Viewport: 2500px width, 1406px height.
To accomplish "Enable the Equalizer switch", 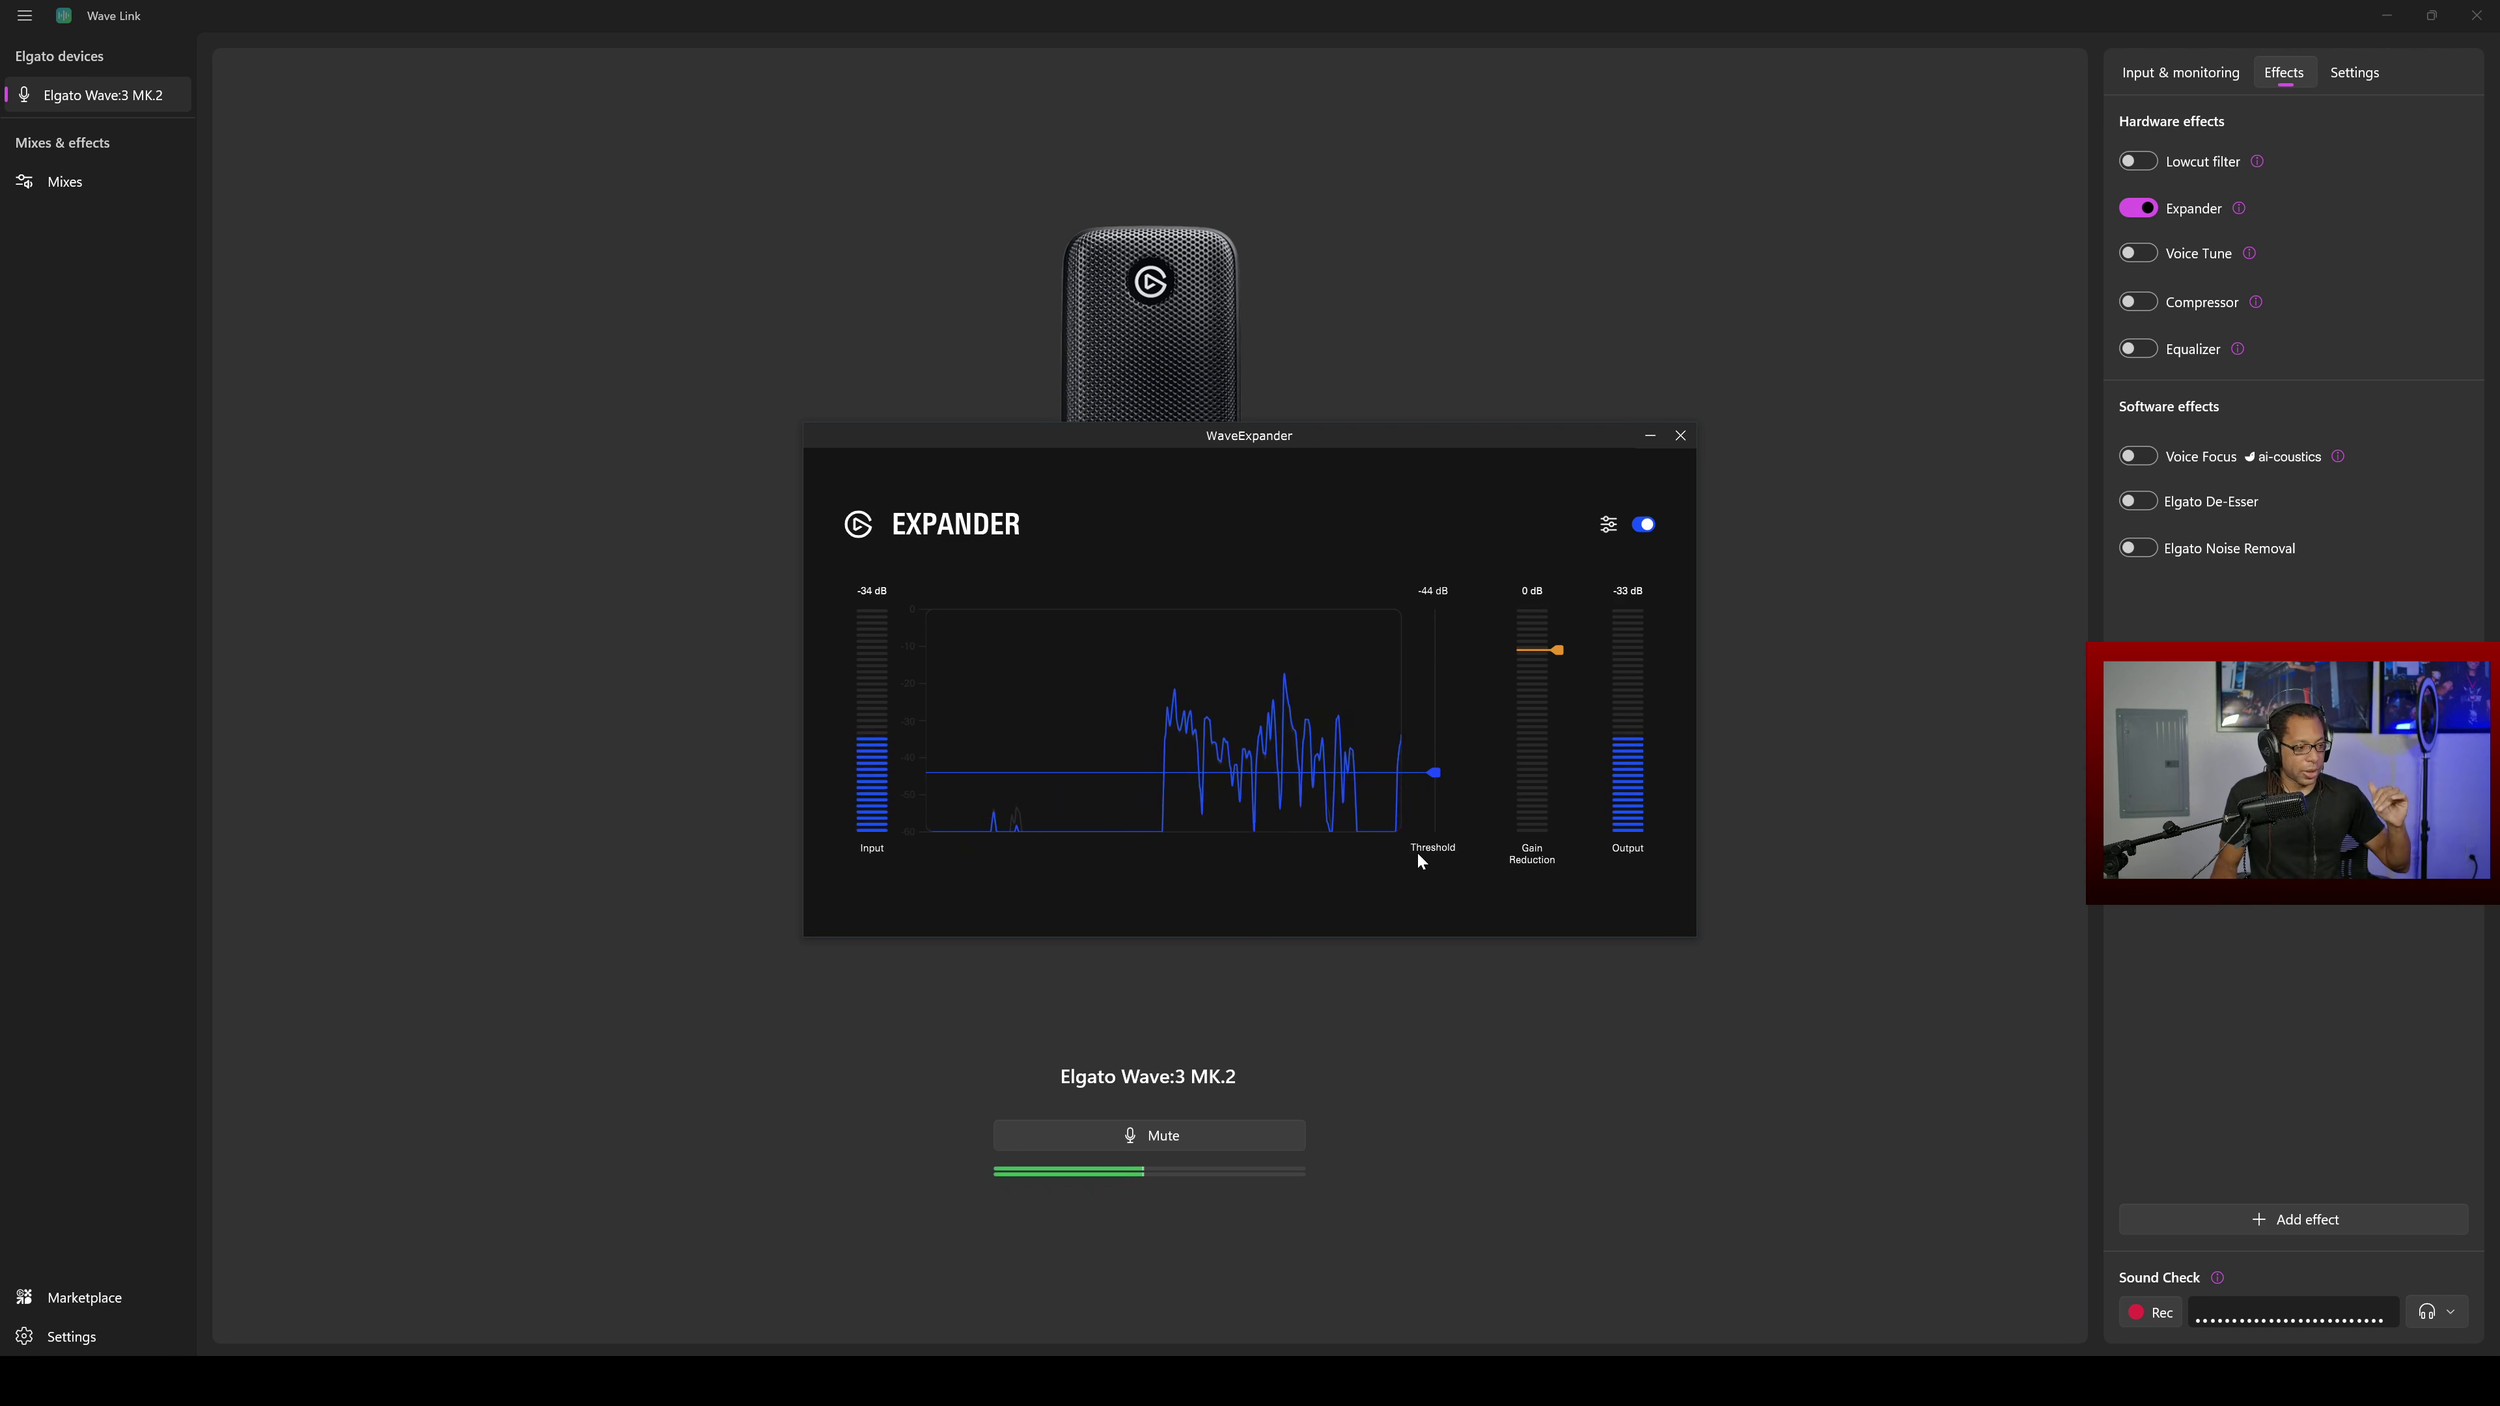I will 2138,349.
